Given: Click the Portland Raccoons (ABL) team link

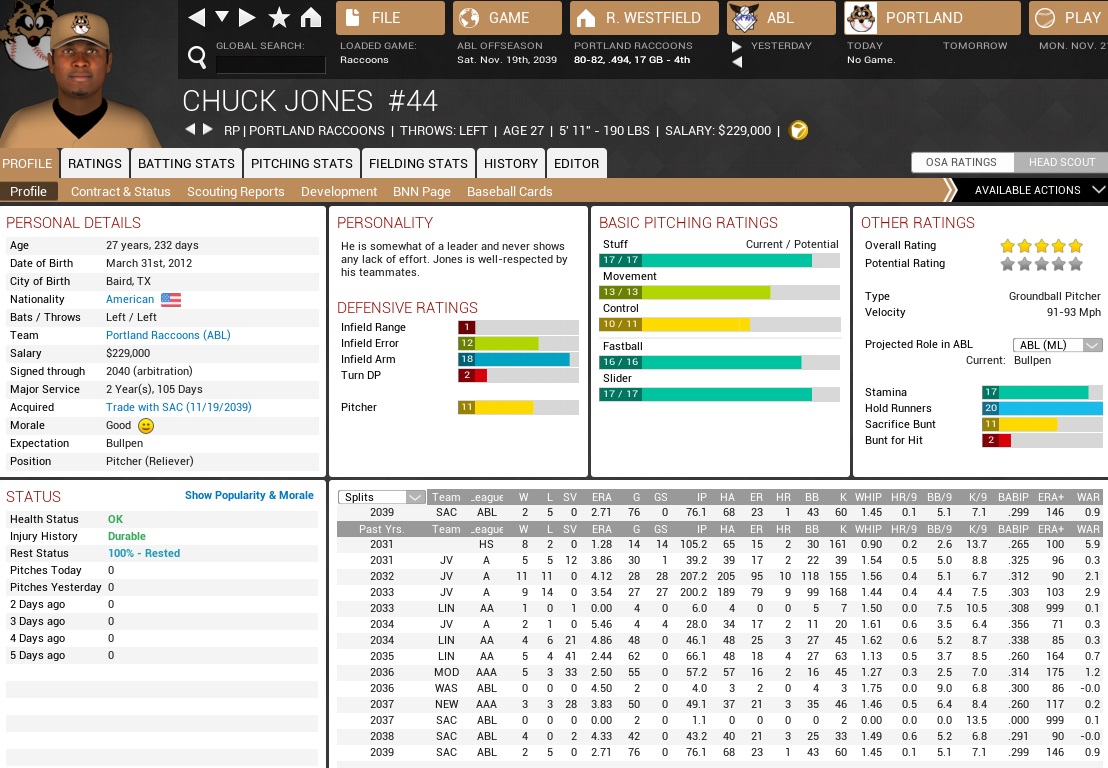Looking at the screenshot, I should [168, 335].
